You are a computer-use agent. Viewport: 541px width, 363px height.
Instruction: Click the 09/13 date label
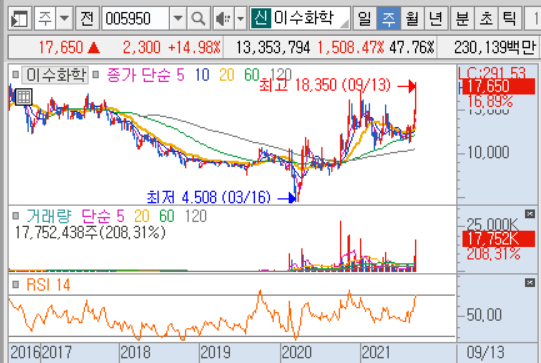tap(486, 353)
